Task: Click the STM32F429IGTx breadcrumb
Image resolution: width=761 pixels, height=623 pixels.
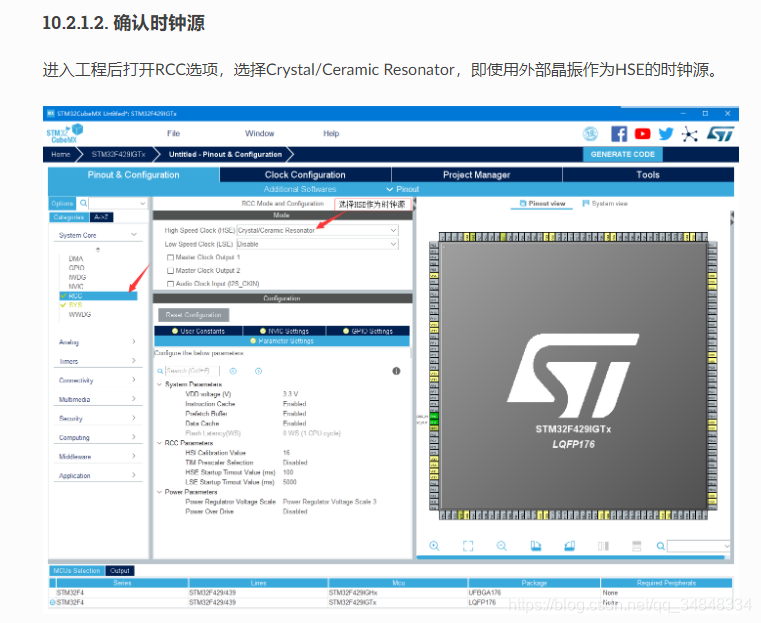Action: tap(118, 154)
